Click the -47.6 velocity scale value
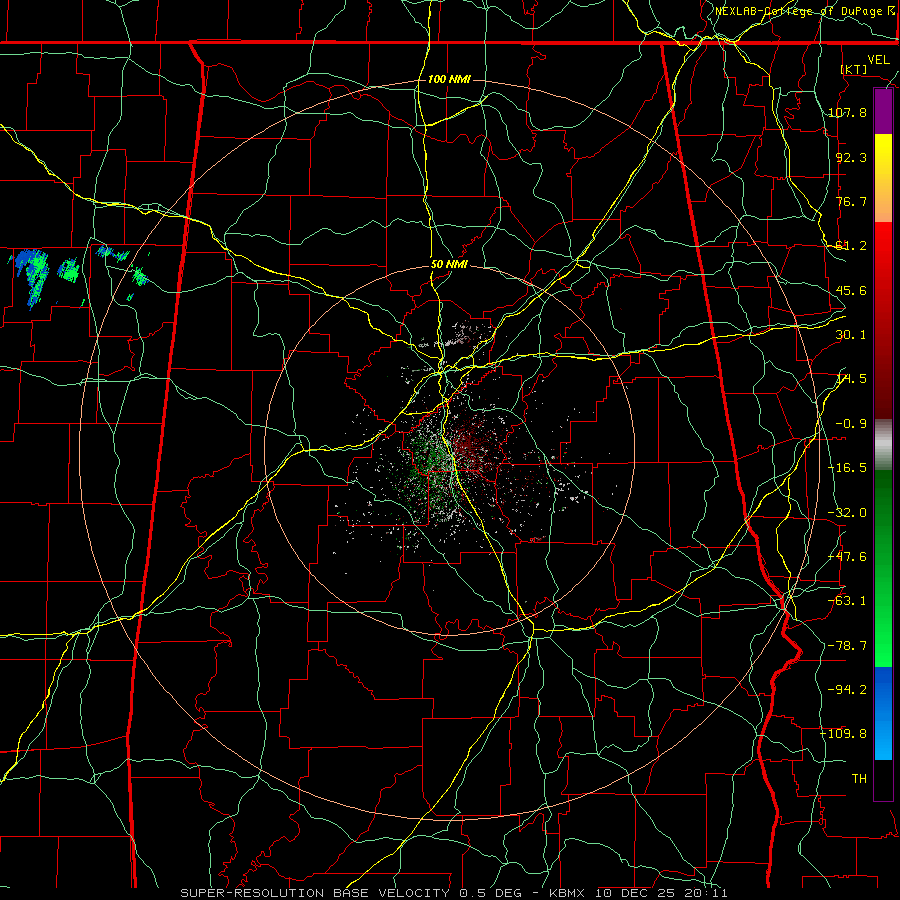900x900 pixels. 848,557
